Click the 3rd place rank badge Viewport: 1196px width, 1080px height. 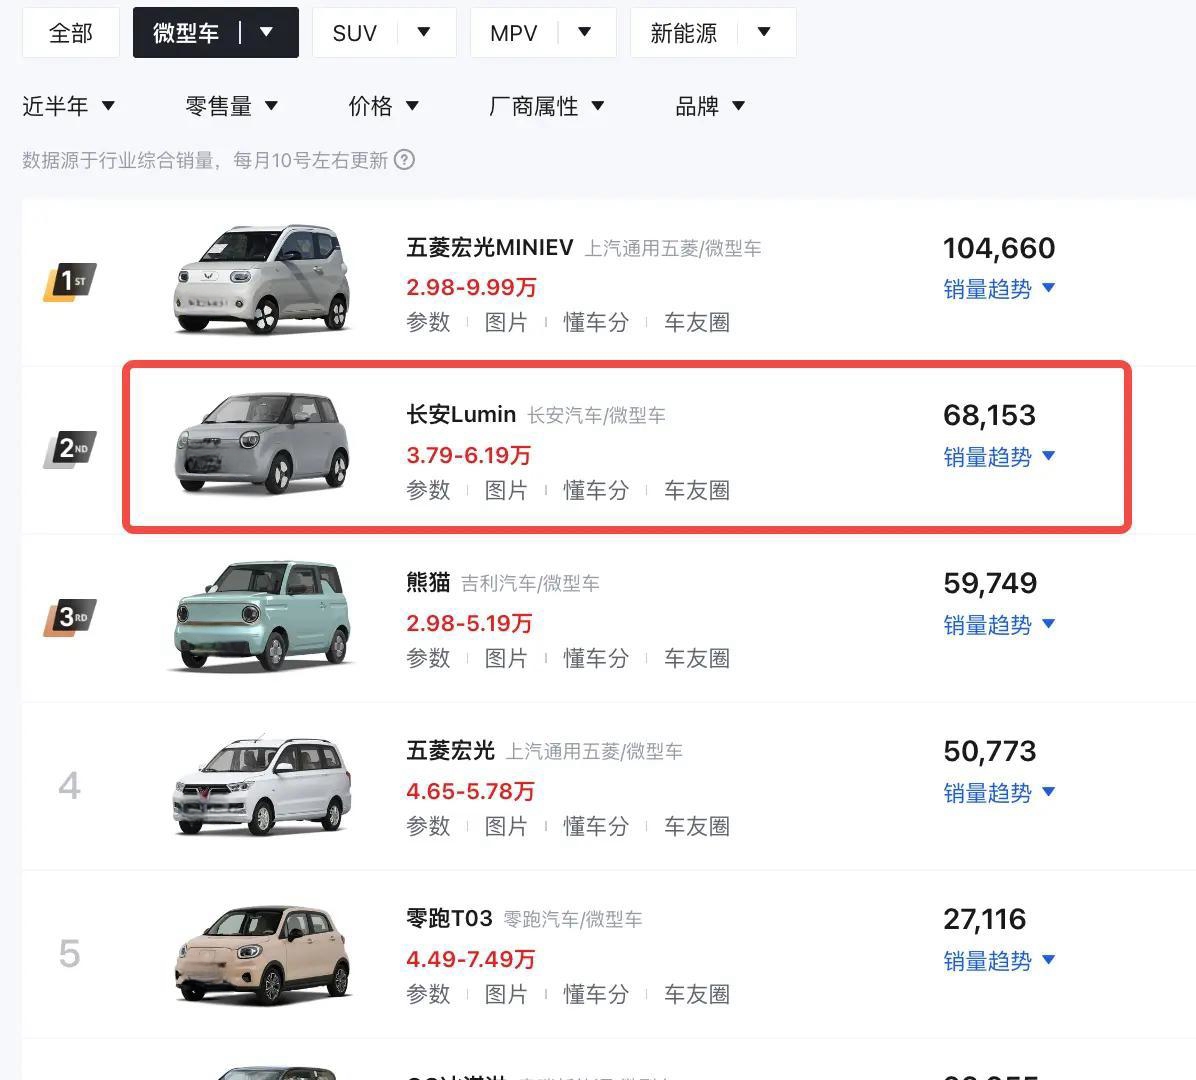(x=70, y=617)
